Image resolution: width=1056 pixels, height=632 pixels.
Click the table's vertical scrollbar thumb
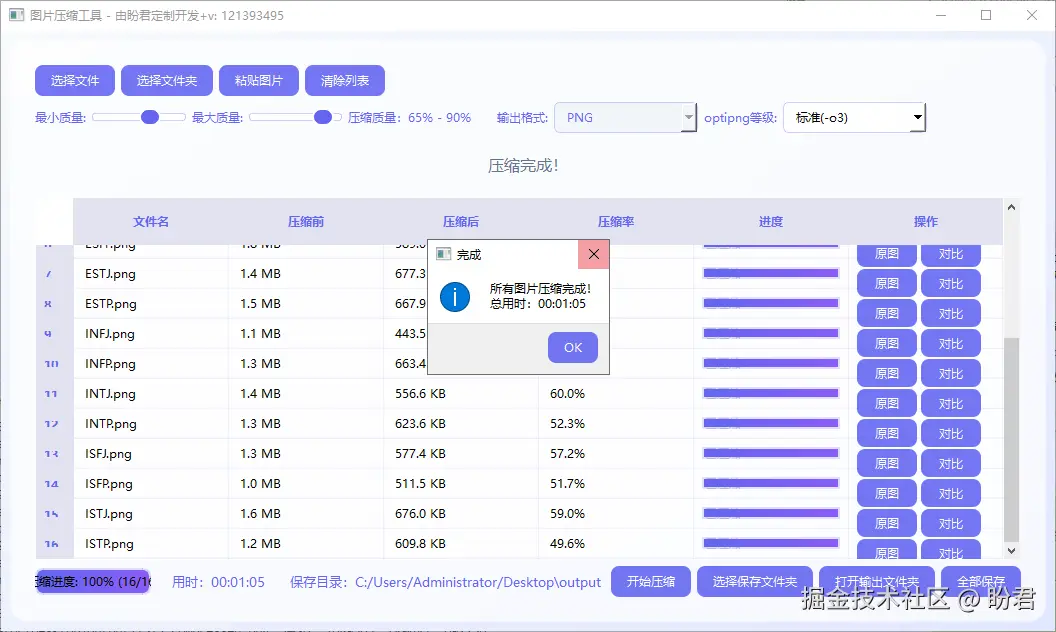(1011, 439)
